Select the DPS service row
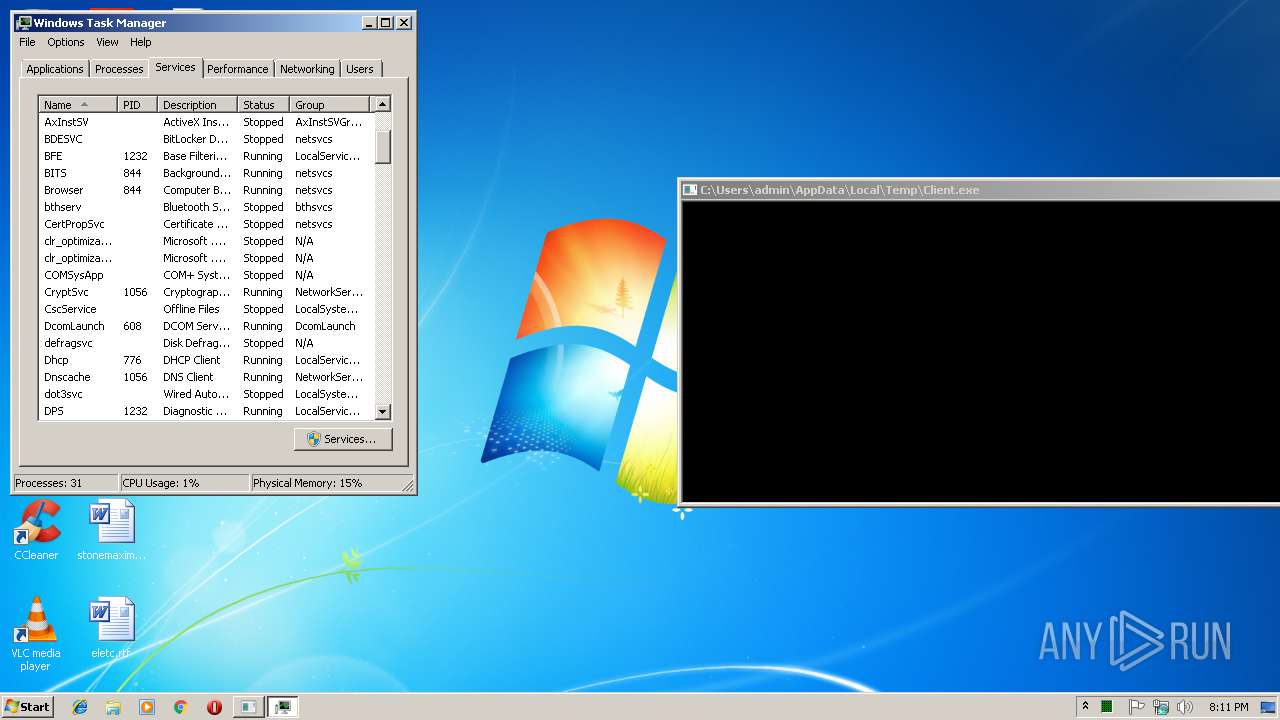This screenshot has height=720, width=1280. click(206, 411)
